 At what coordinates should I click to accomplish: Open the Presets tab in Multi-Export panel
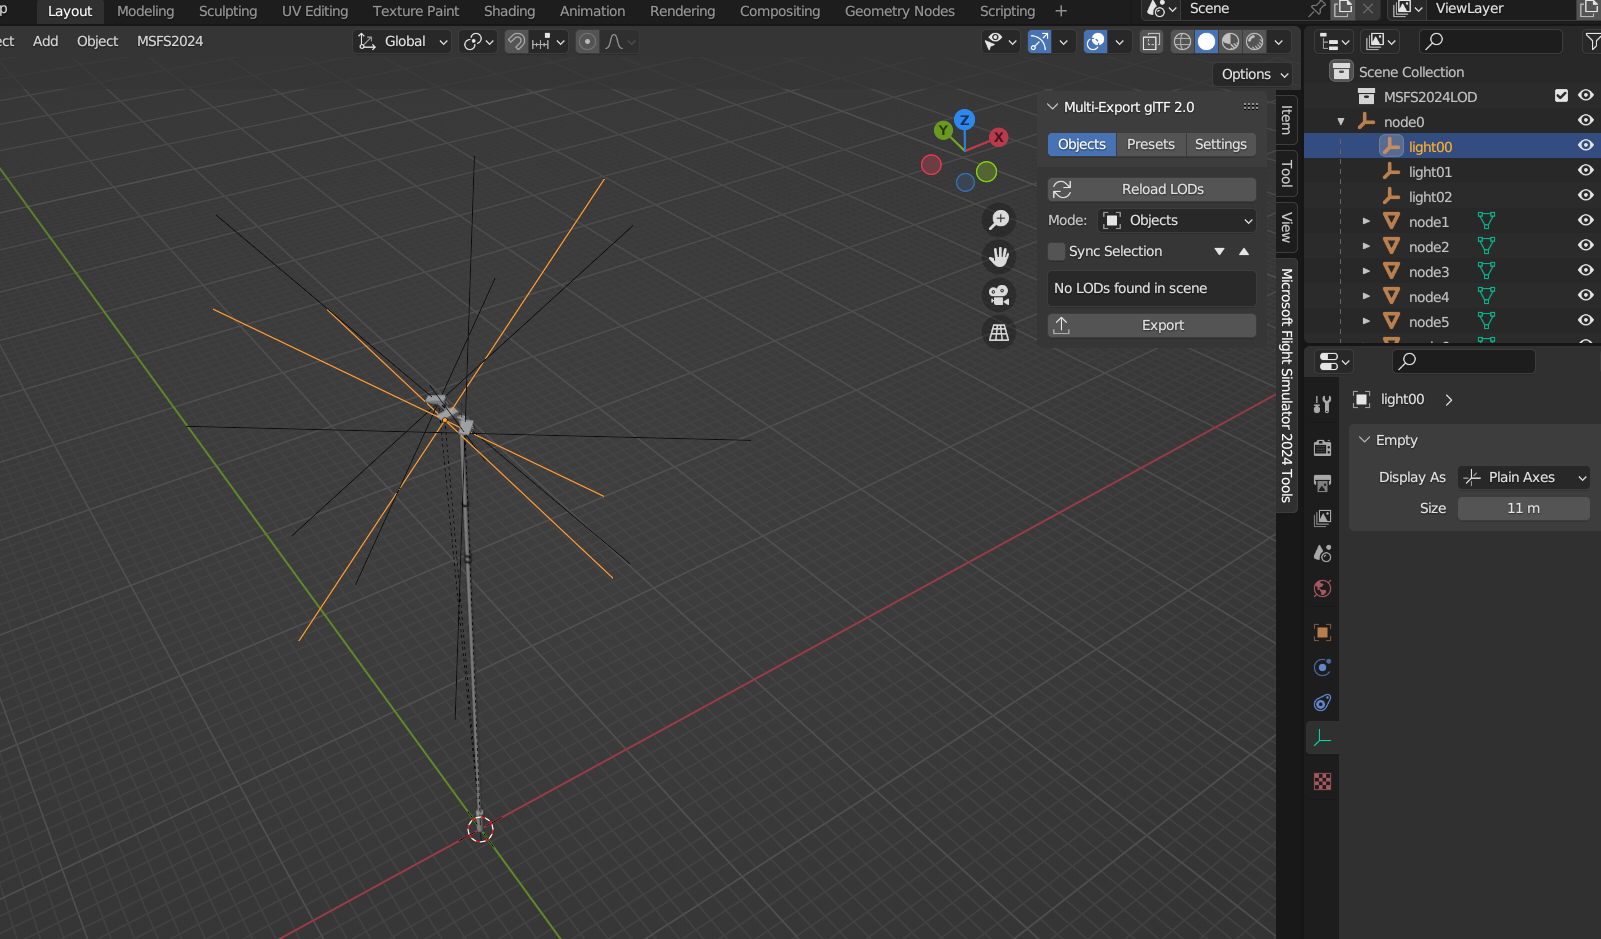[x=1150, y=144]
